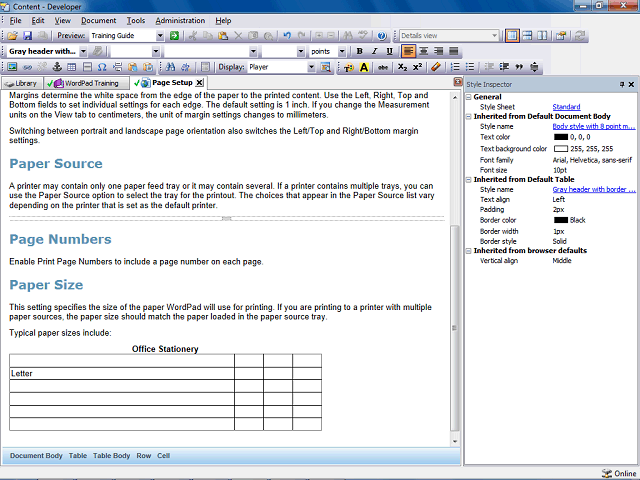Click the Clear Formatting eraser icon
This screenshot has width=640, height=480.
tap(436, 67)
